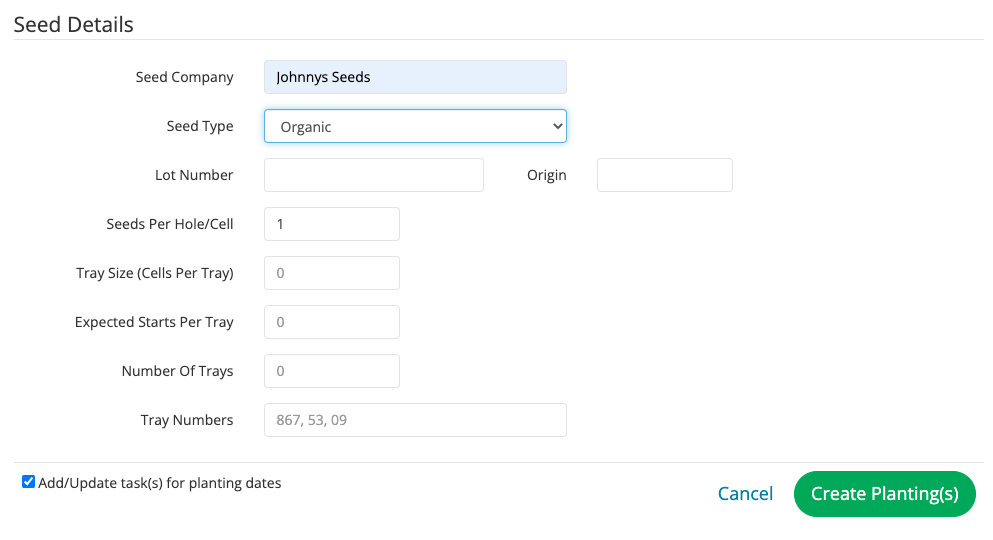Image resolution: width=993 pixels, height=540 pixels.
Task: Click the 'Seed Company' label text
Action: click(185, 77)
